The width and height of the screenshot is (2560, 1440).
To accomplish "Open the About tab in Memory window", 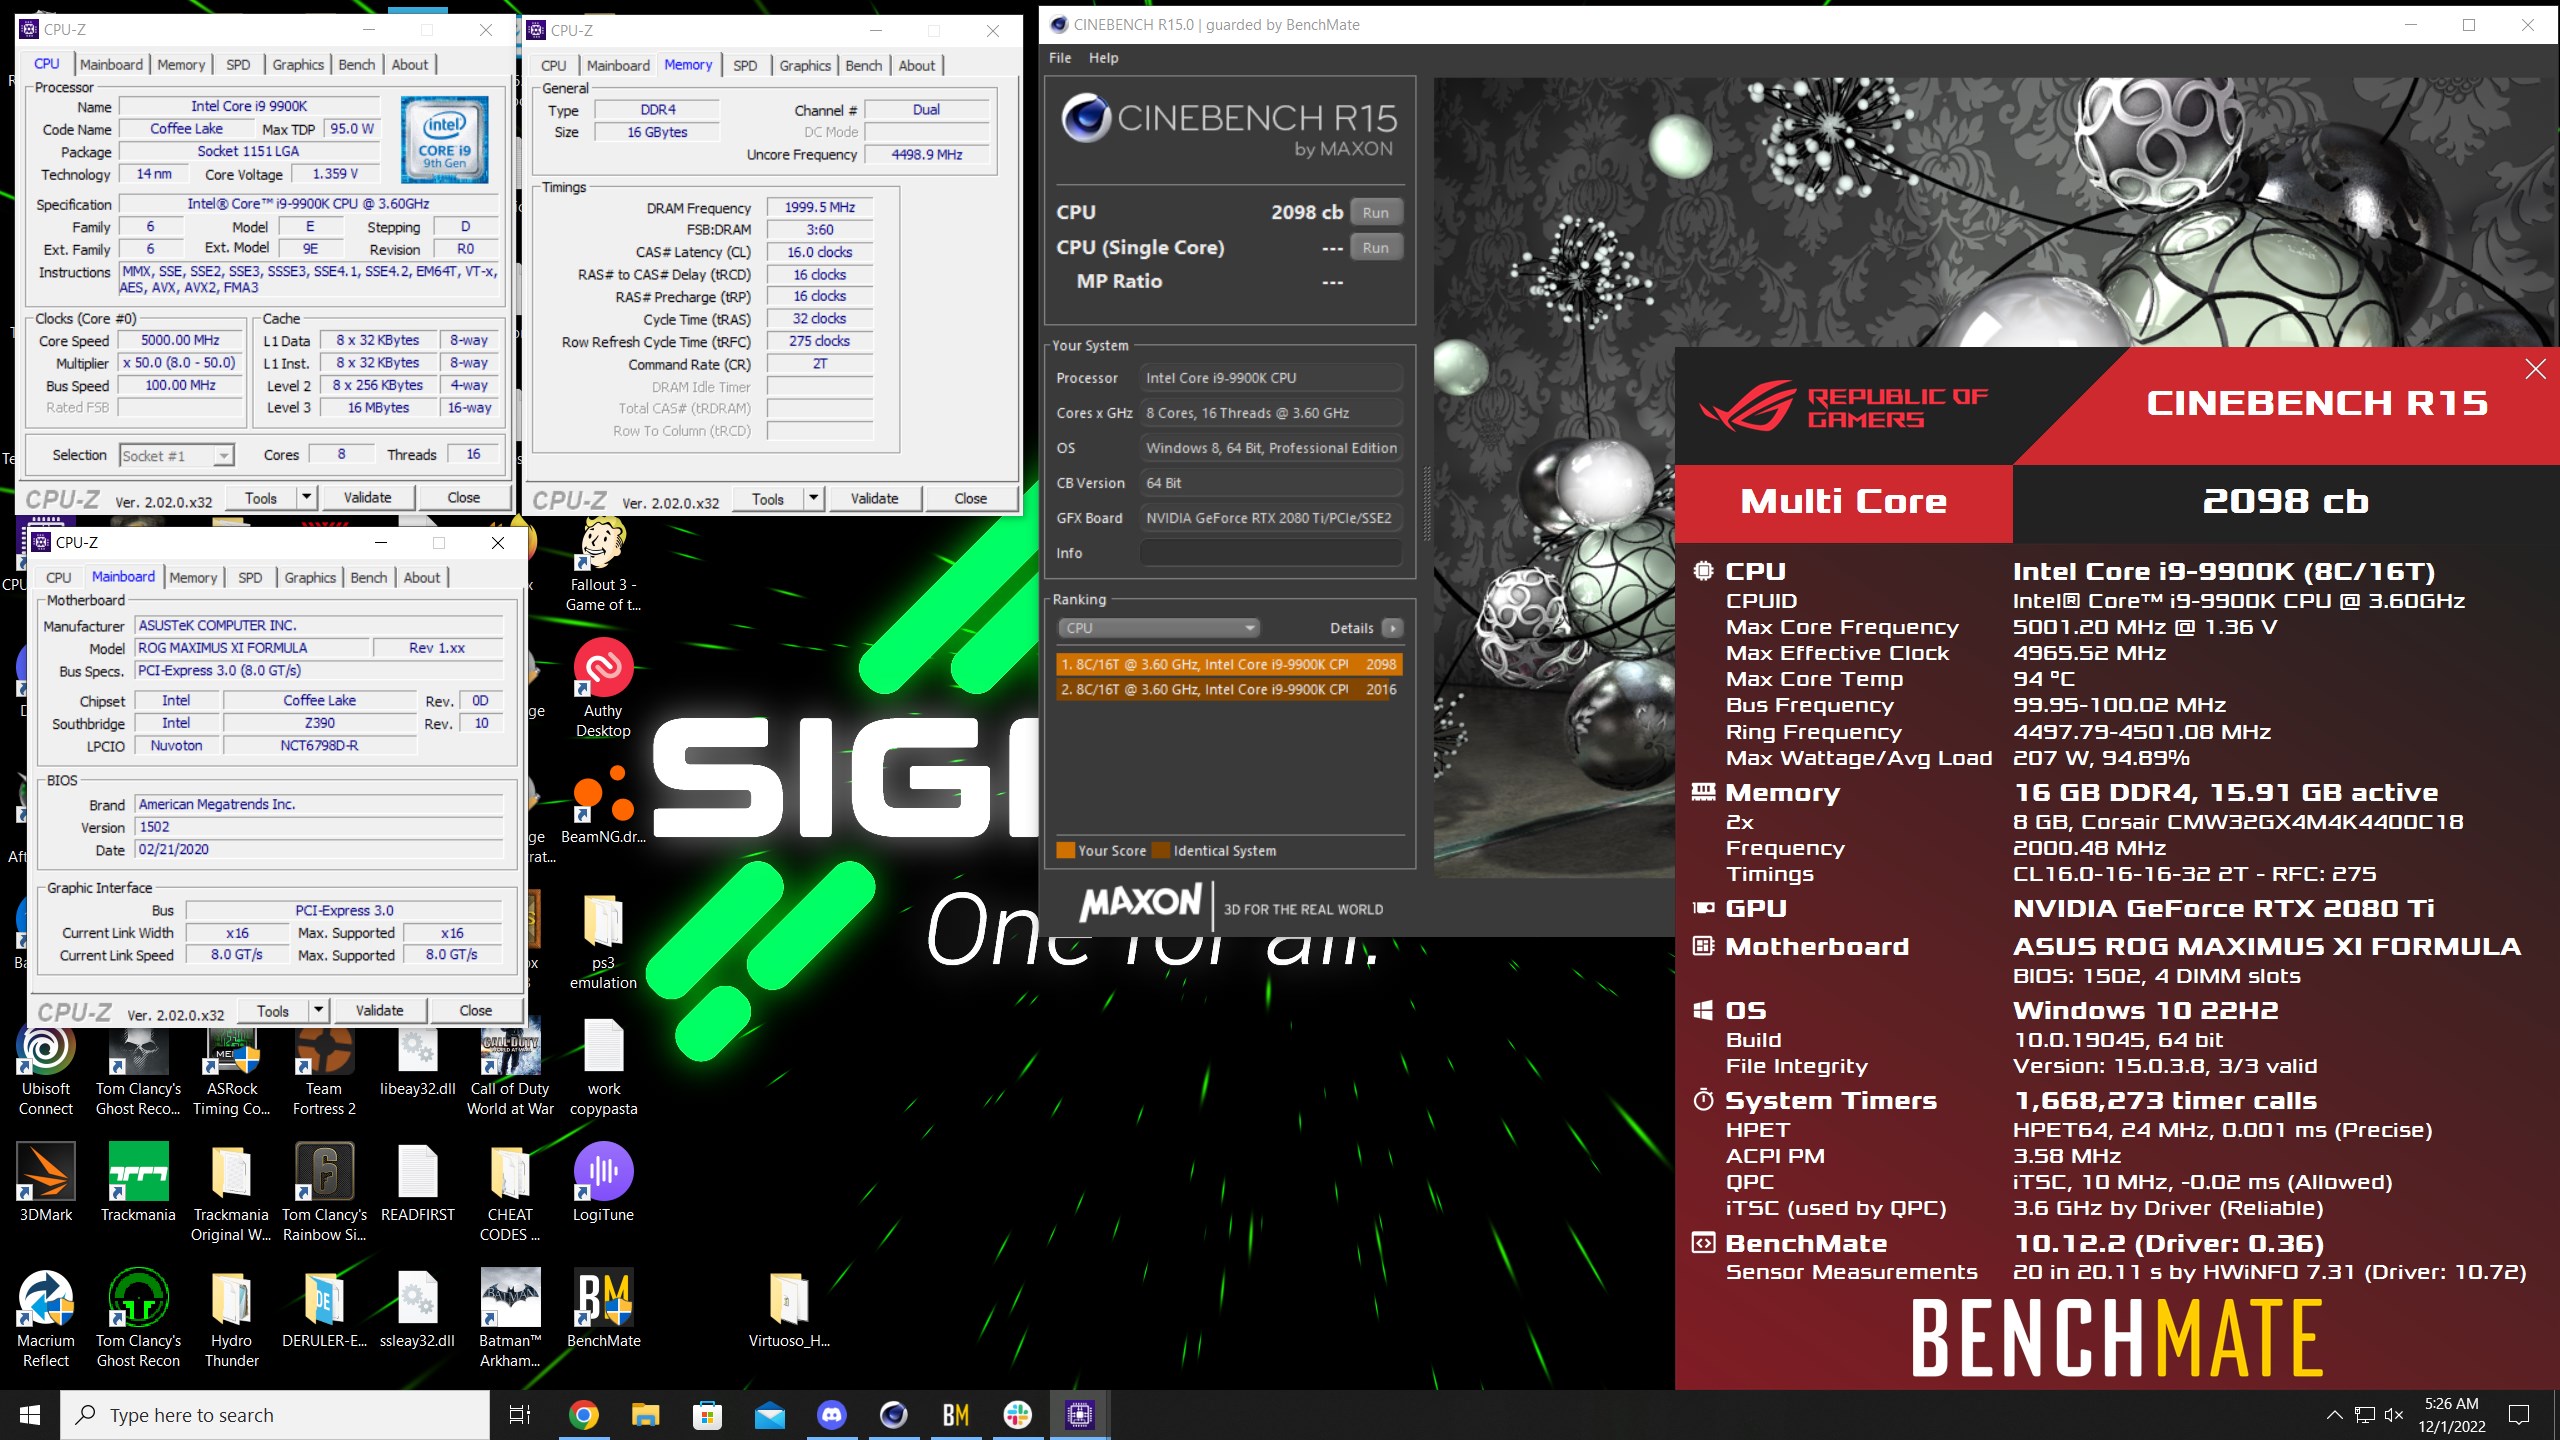I will point(917,66).
